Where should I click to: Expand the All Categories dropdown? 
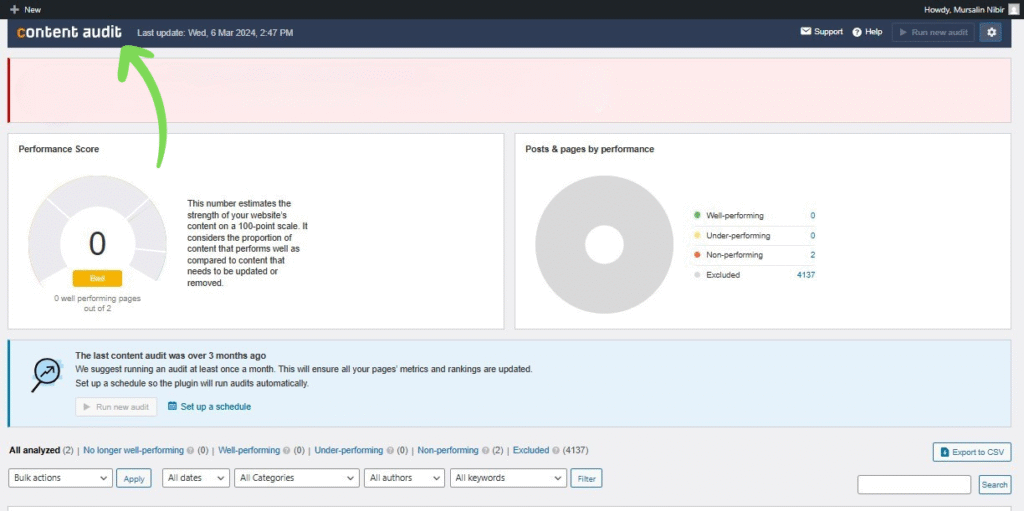click(x=297, y=478)
